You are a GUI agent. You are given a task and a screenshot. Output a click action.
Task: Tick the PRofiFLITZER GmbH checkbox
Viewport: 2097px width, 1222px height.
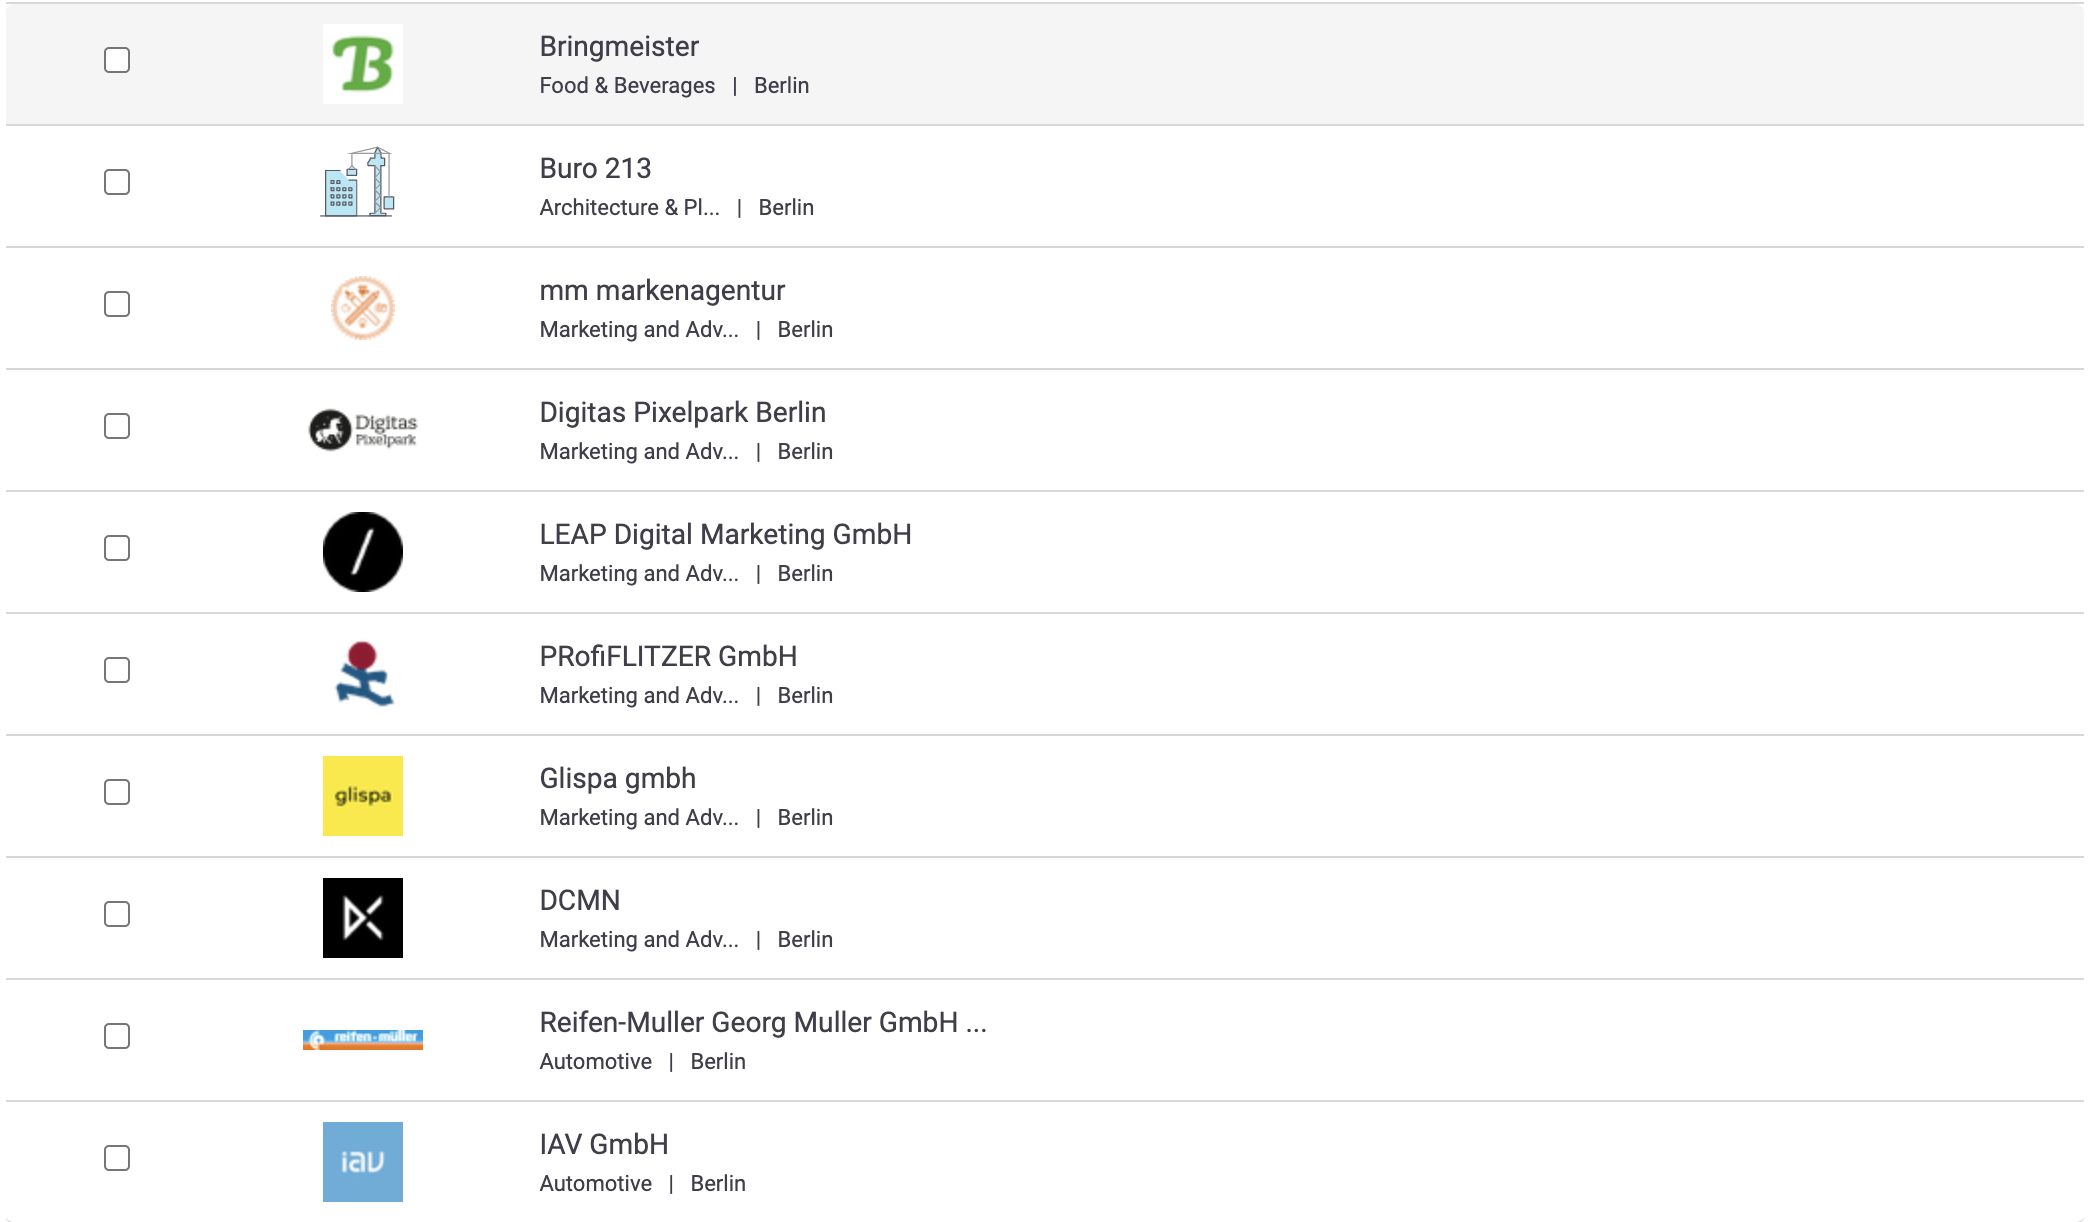[x=117, y=670]
